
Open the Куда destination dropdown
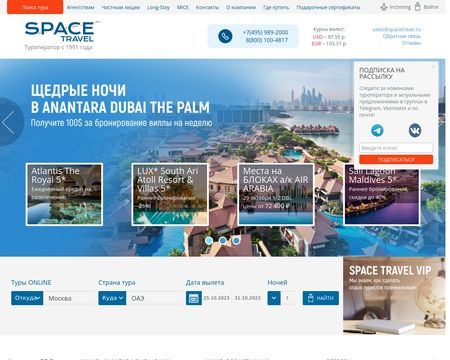[112, 298]
